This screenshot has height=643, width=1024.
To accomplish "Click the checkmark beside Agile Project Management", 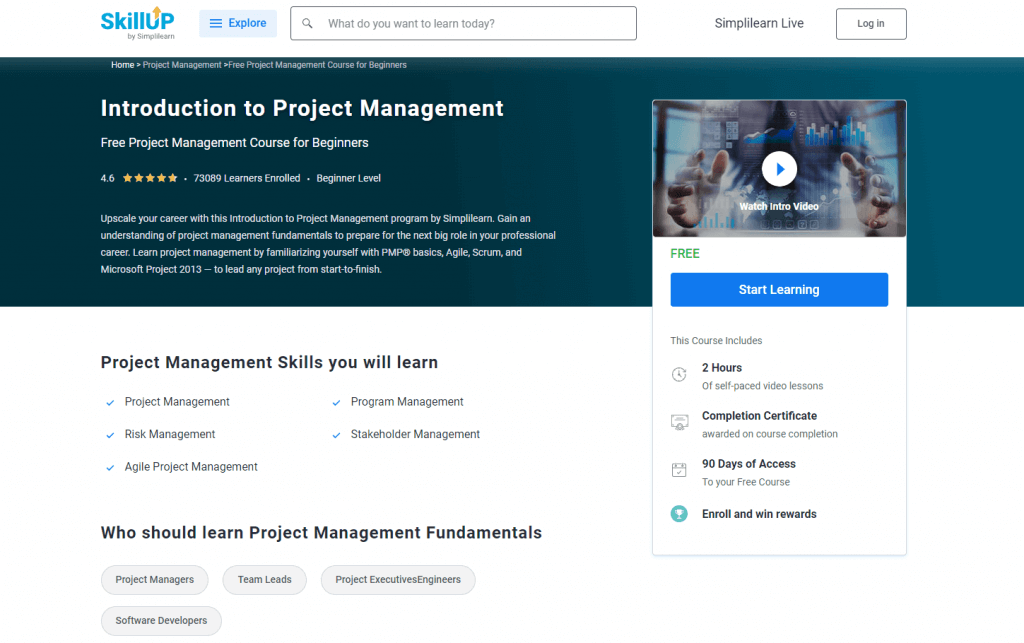I will tap(110, 468).
